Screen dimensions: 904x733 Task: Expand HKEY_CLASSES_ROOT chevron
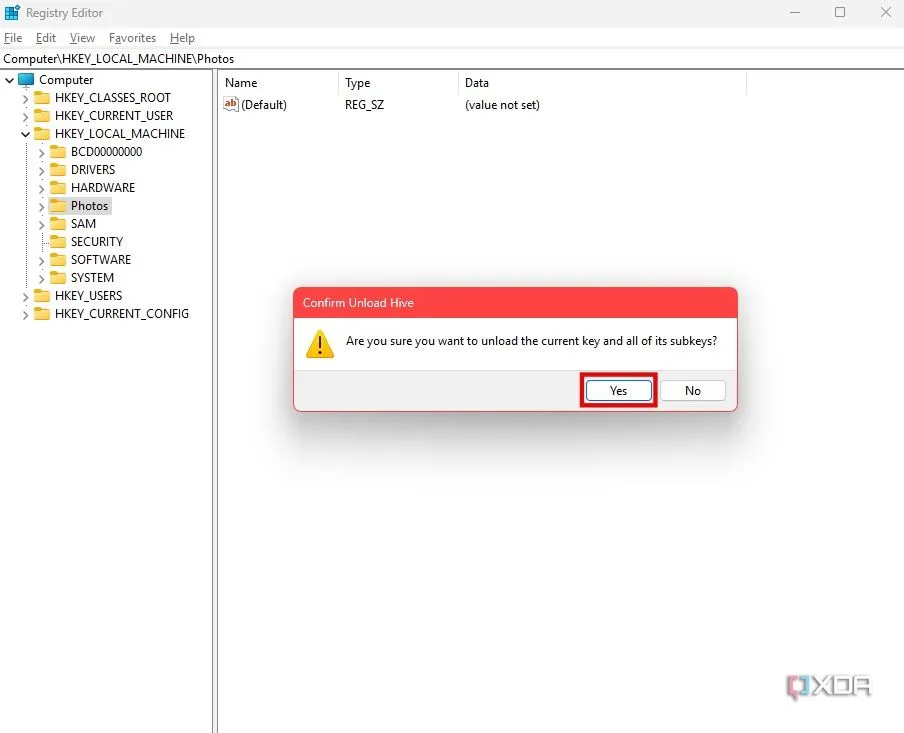pos(25,99)
